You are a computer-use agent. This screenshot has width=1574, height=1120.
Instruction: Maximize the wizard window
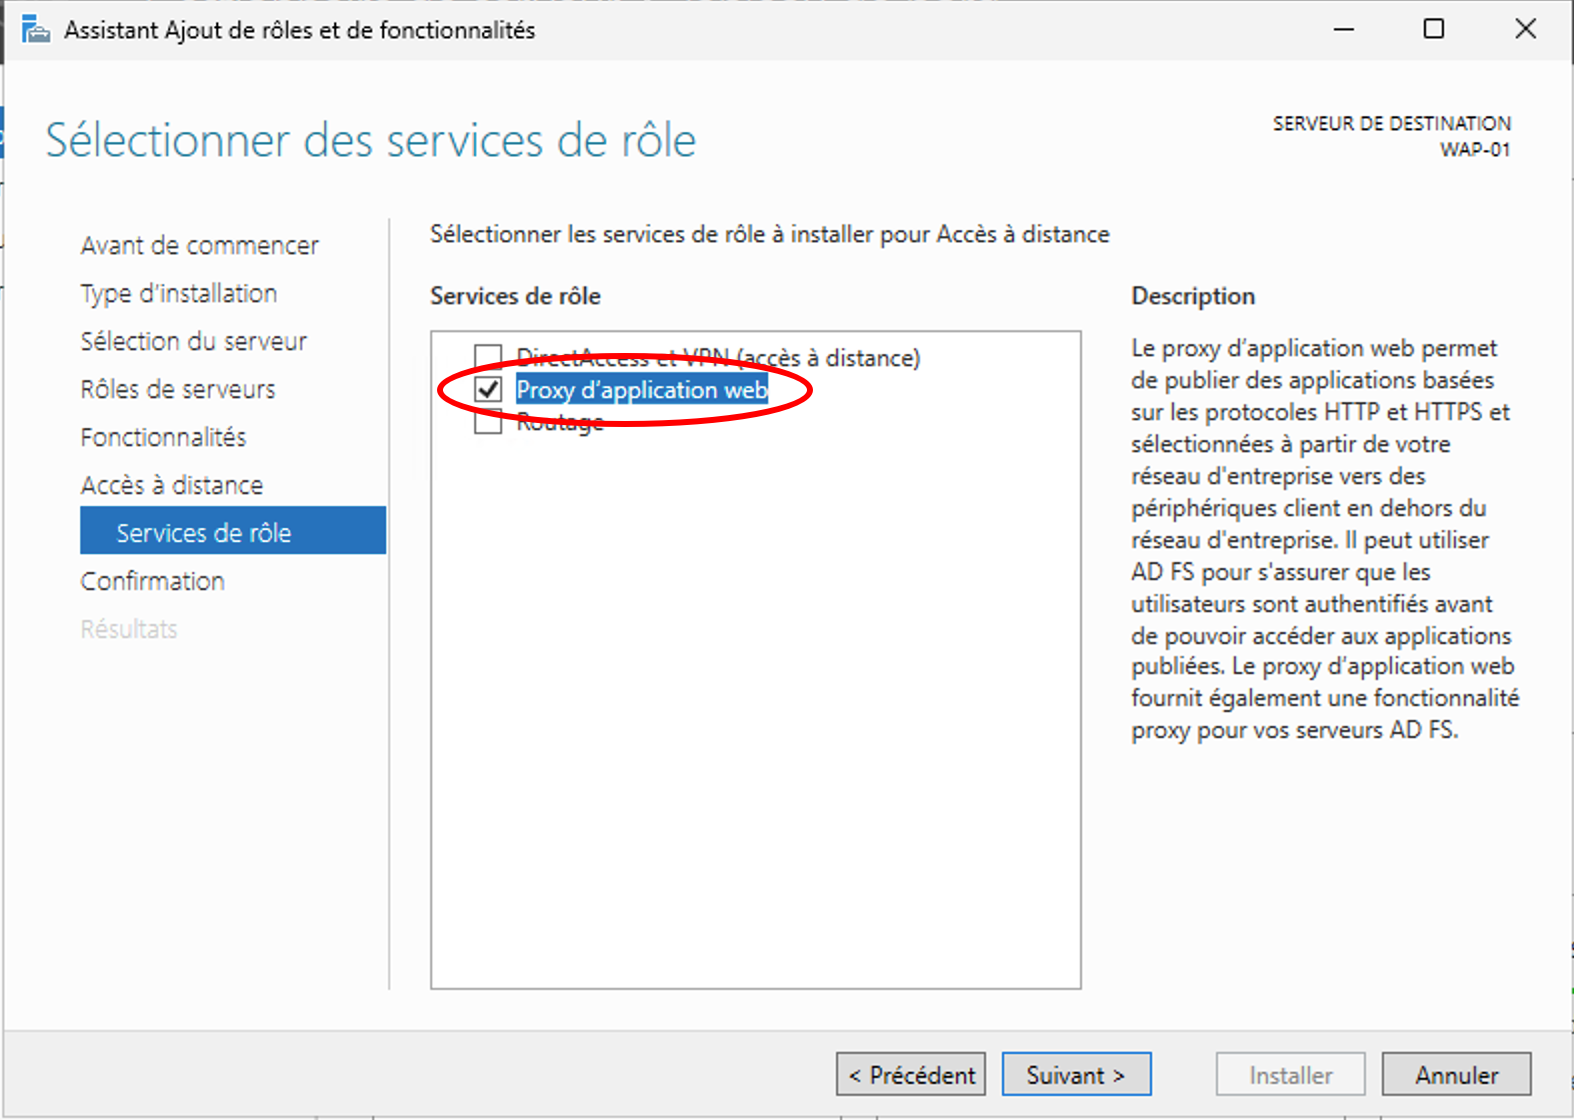1433,30
